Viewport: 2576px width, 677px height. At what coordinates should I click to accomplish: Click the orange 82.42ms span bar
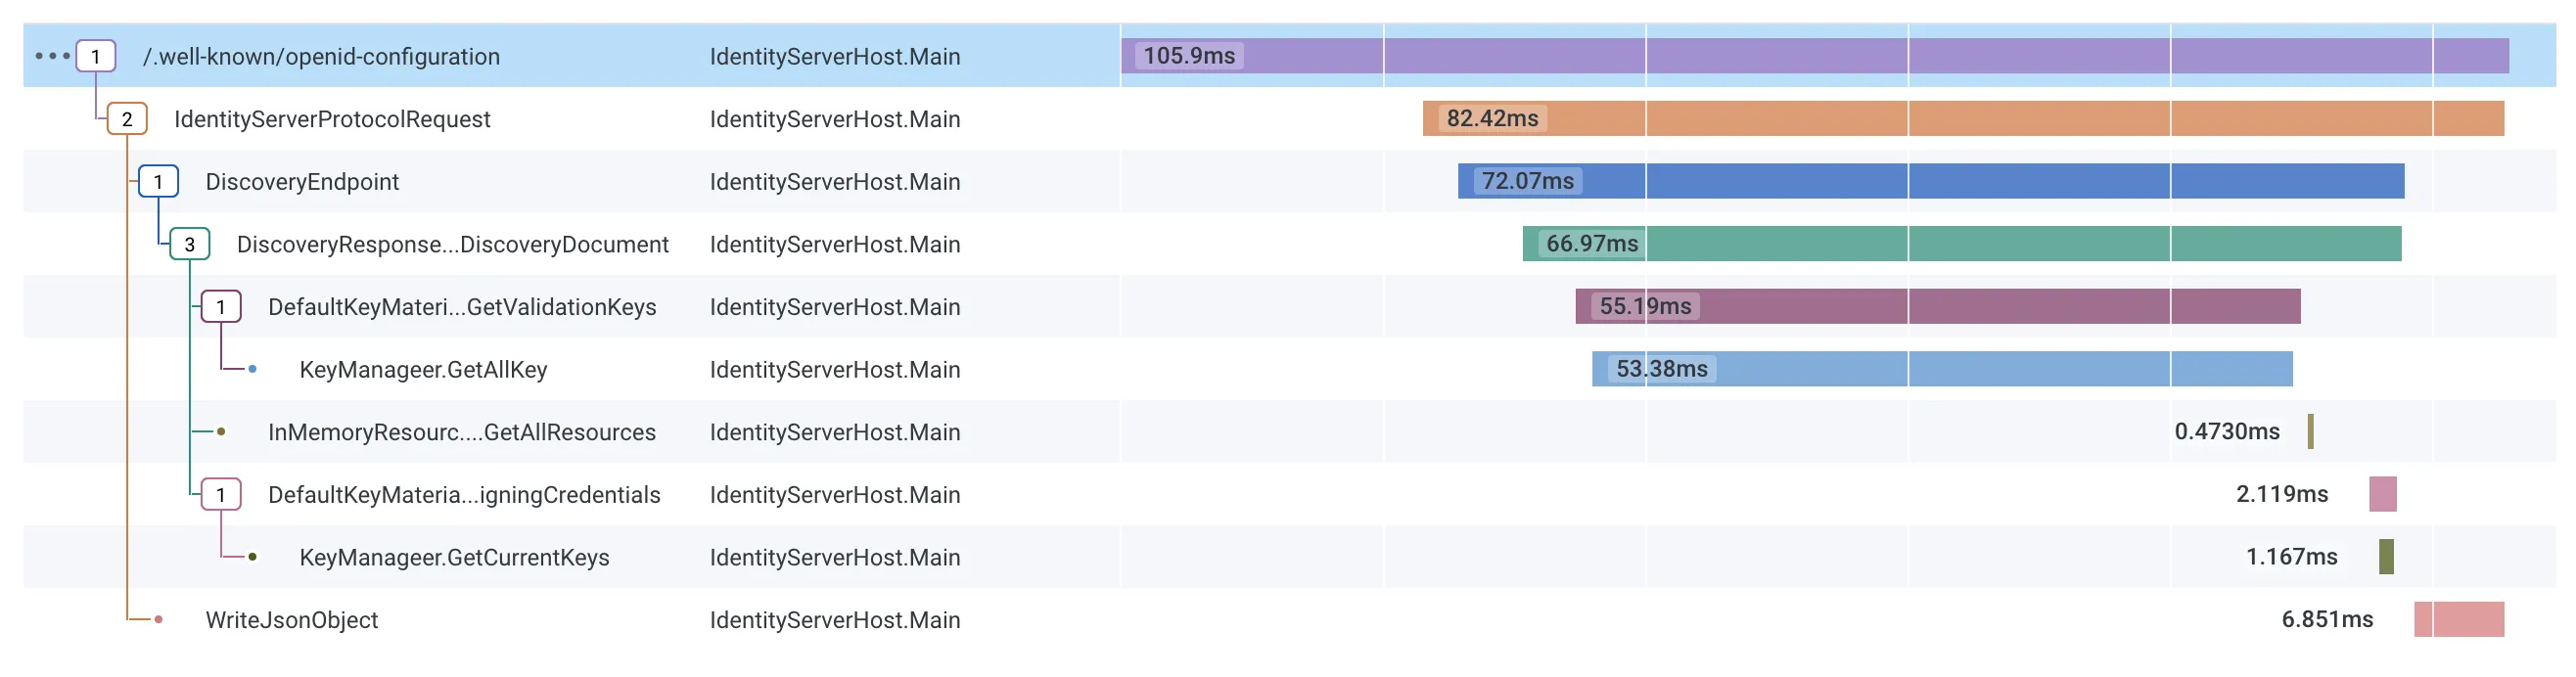(1962, 119)
